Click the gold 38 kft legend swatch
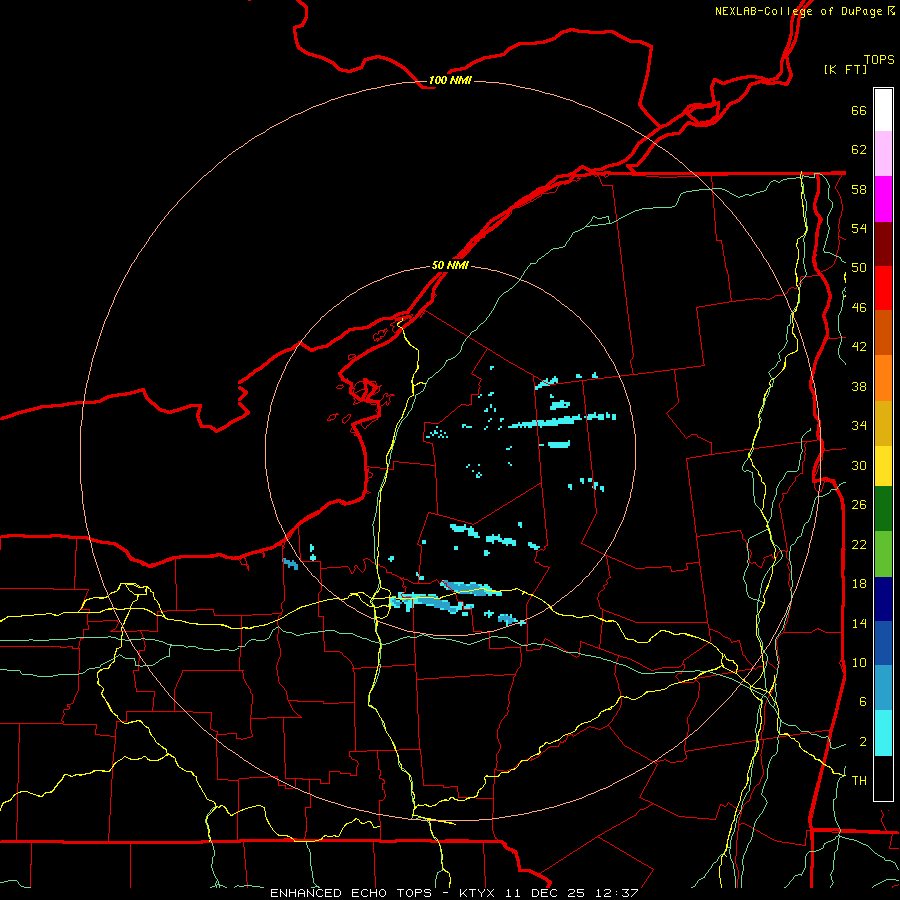This screenshot has width=900, height=900. tap(883, 422)
